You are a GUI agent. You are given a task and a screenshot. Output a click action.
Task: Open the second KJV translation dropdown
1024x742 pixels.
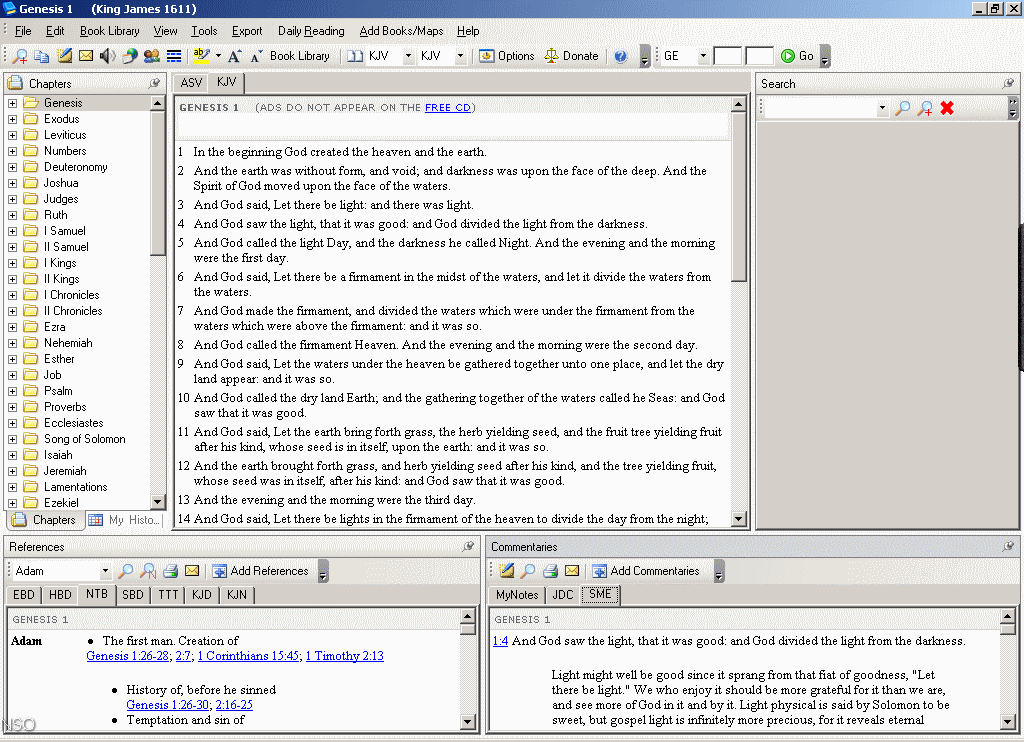[x=460, y=56]
